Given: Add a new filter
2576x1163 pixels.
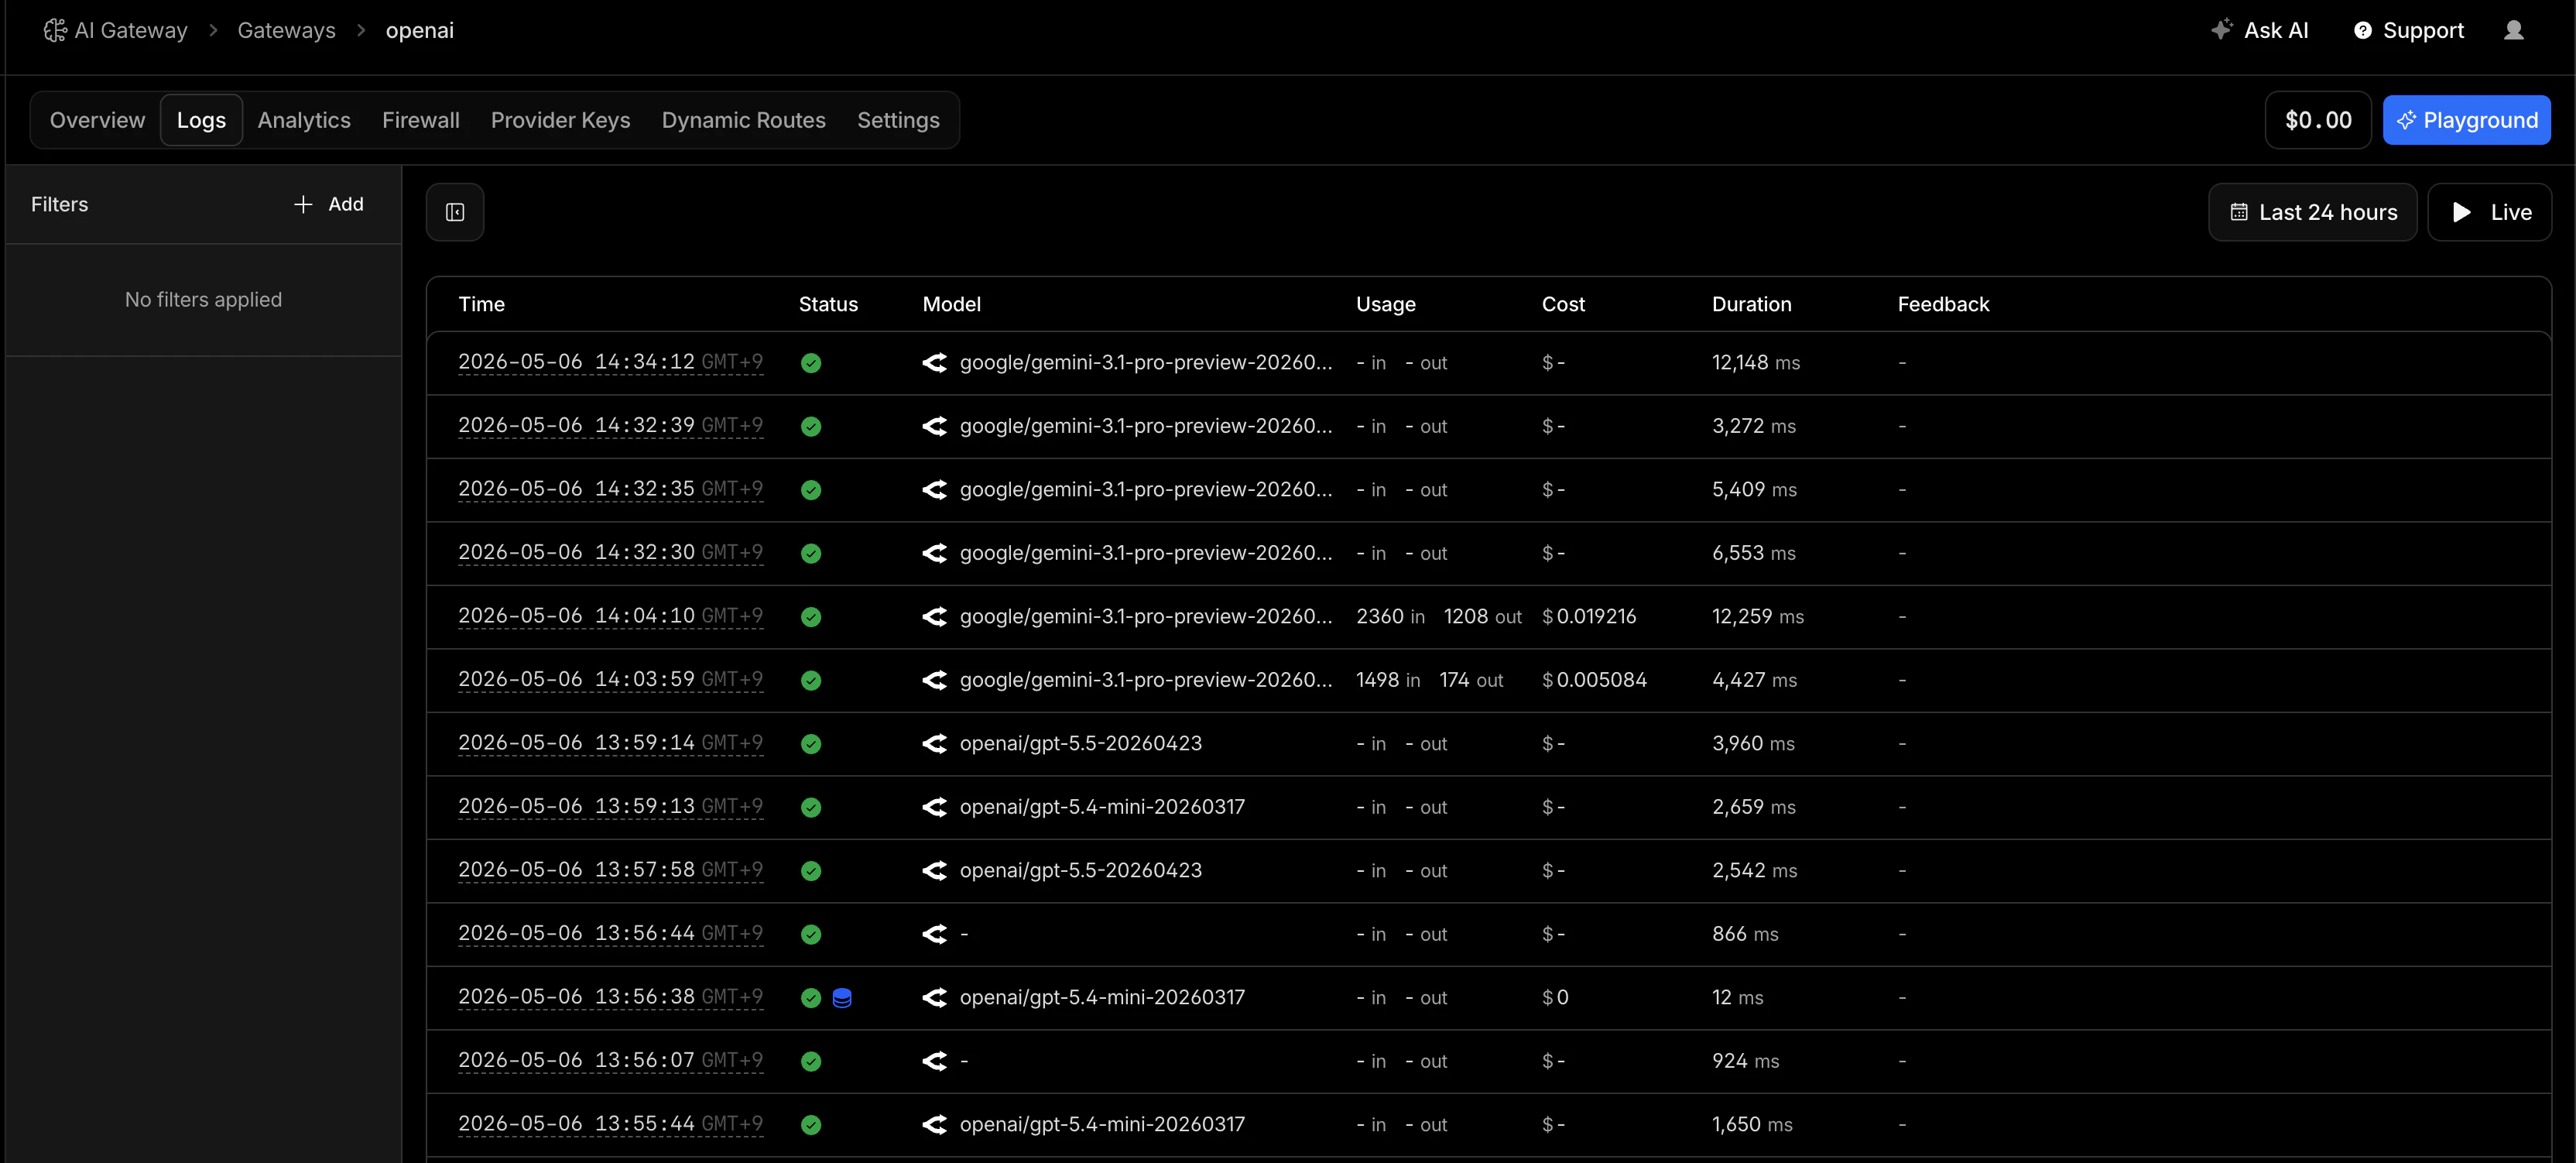Looking at the screenshot, I should [x=329, y=204].
